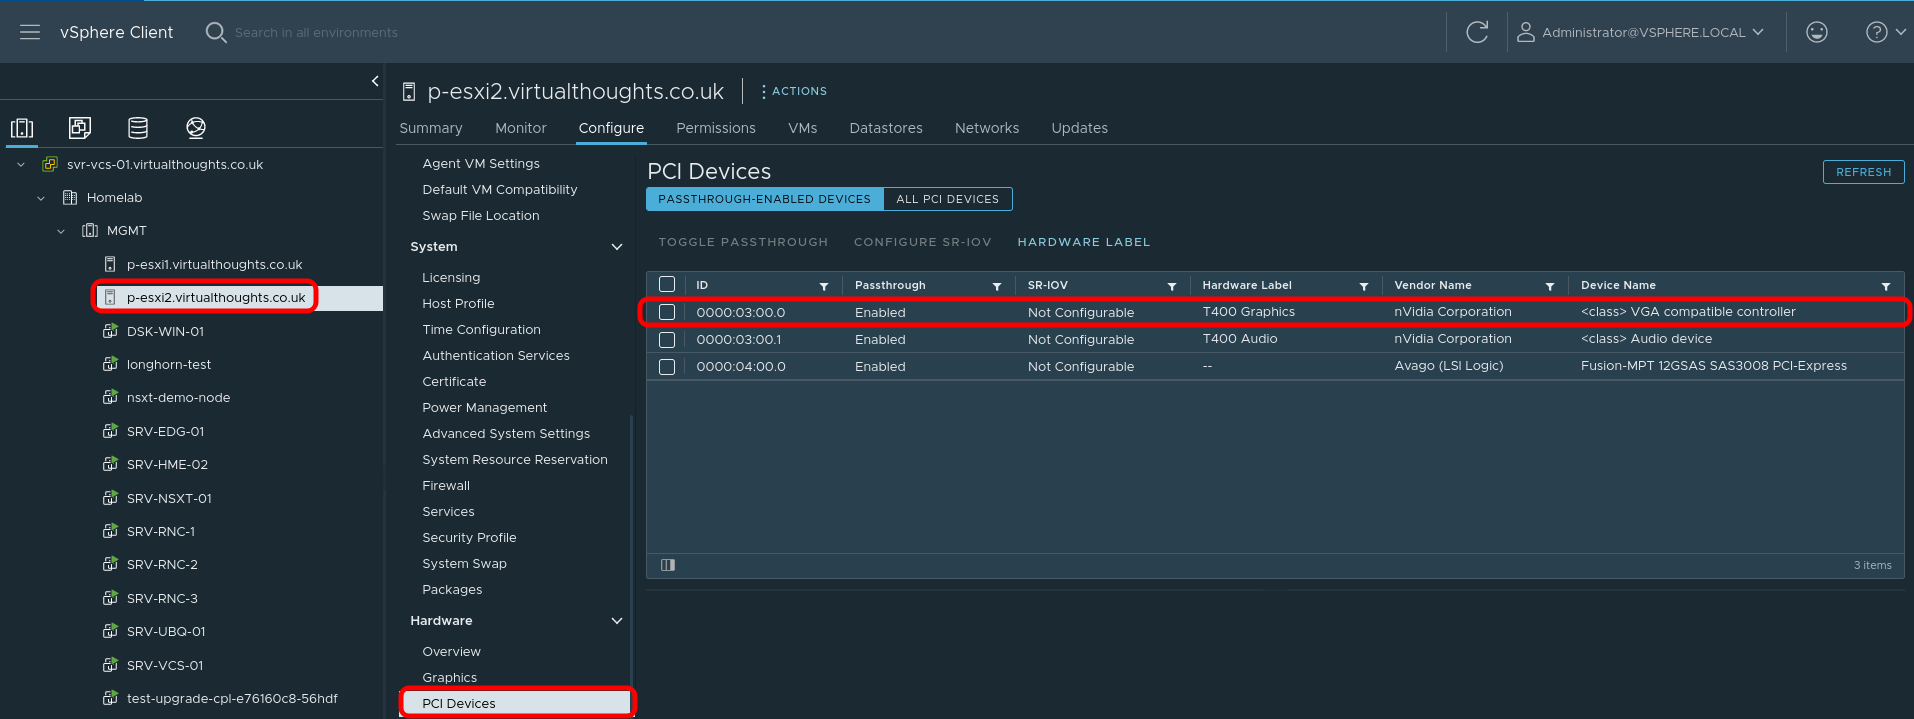Image resolution: width=1914 pixels, height=719 pixels.
Task: Open the Datastores tab
Action: tap(886, 128)
